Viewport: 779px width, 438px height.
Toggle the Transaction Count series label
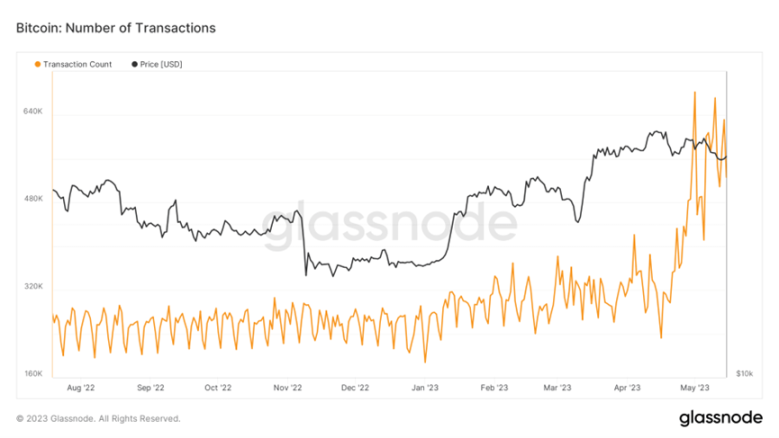[x=78, y=64]
